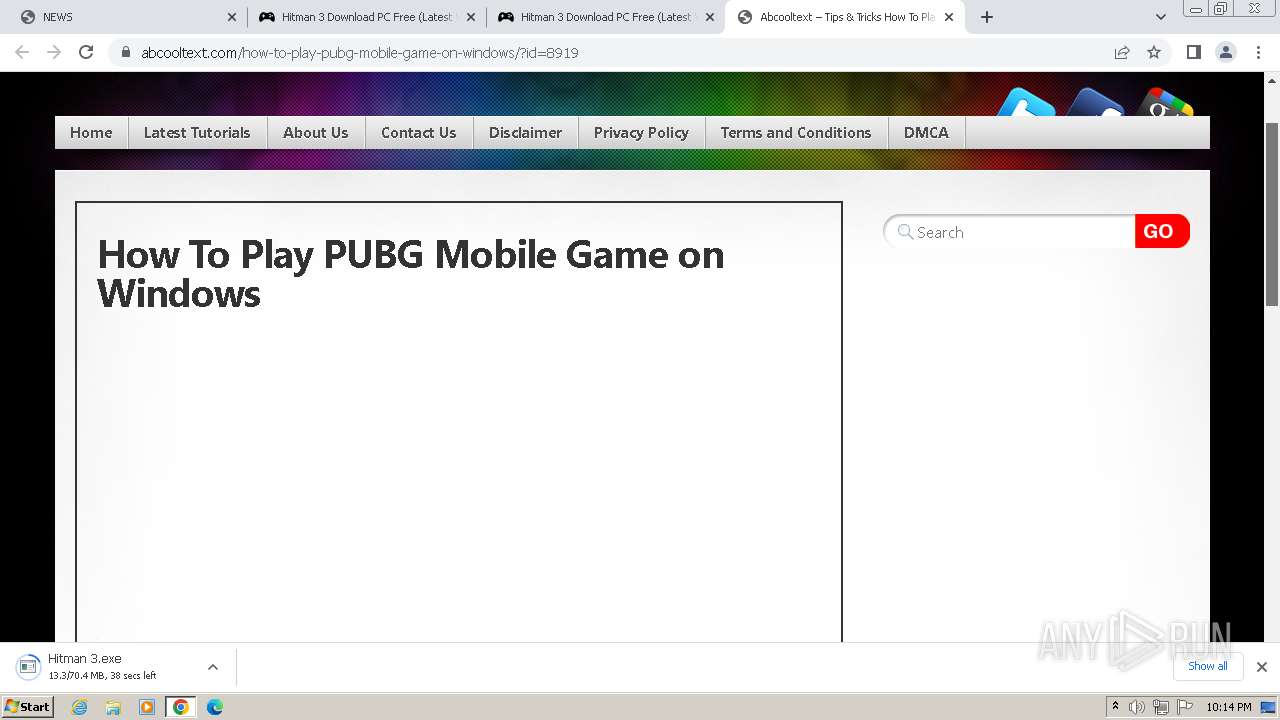This screenshot has width=1280, height=720.
Task: Open a new browser tab
Action: pyautogui.click(x=987, y=17)
